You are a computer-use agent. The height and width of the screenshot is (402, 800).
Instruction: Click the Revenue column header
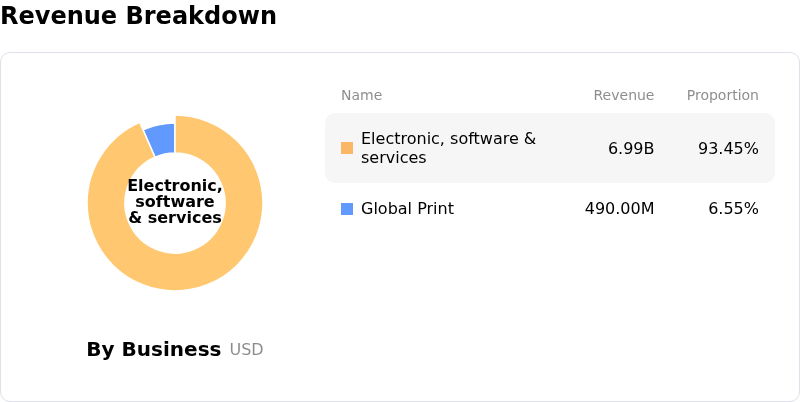click(623, 96)
